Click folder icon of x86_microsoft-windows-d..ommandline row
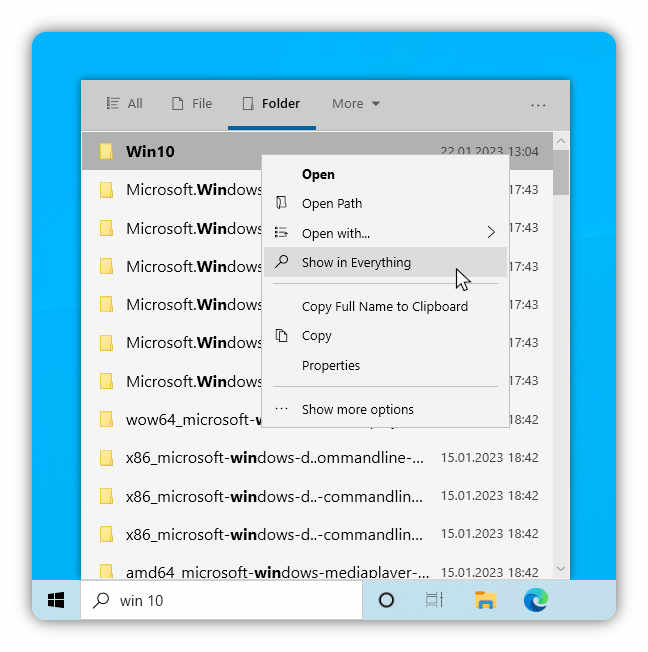This screenshot has width=648, height=652. point(106,457)
